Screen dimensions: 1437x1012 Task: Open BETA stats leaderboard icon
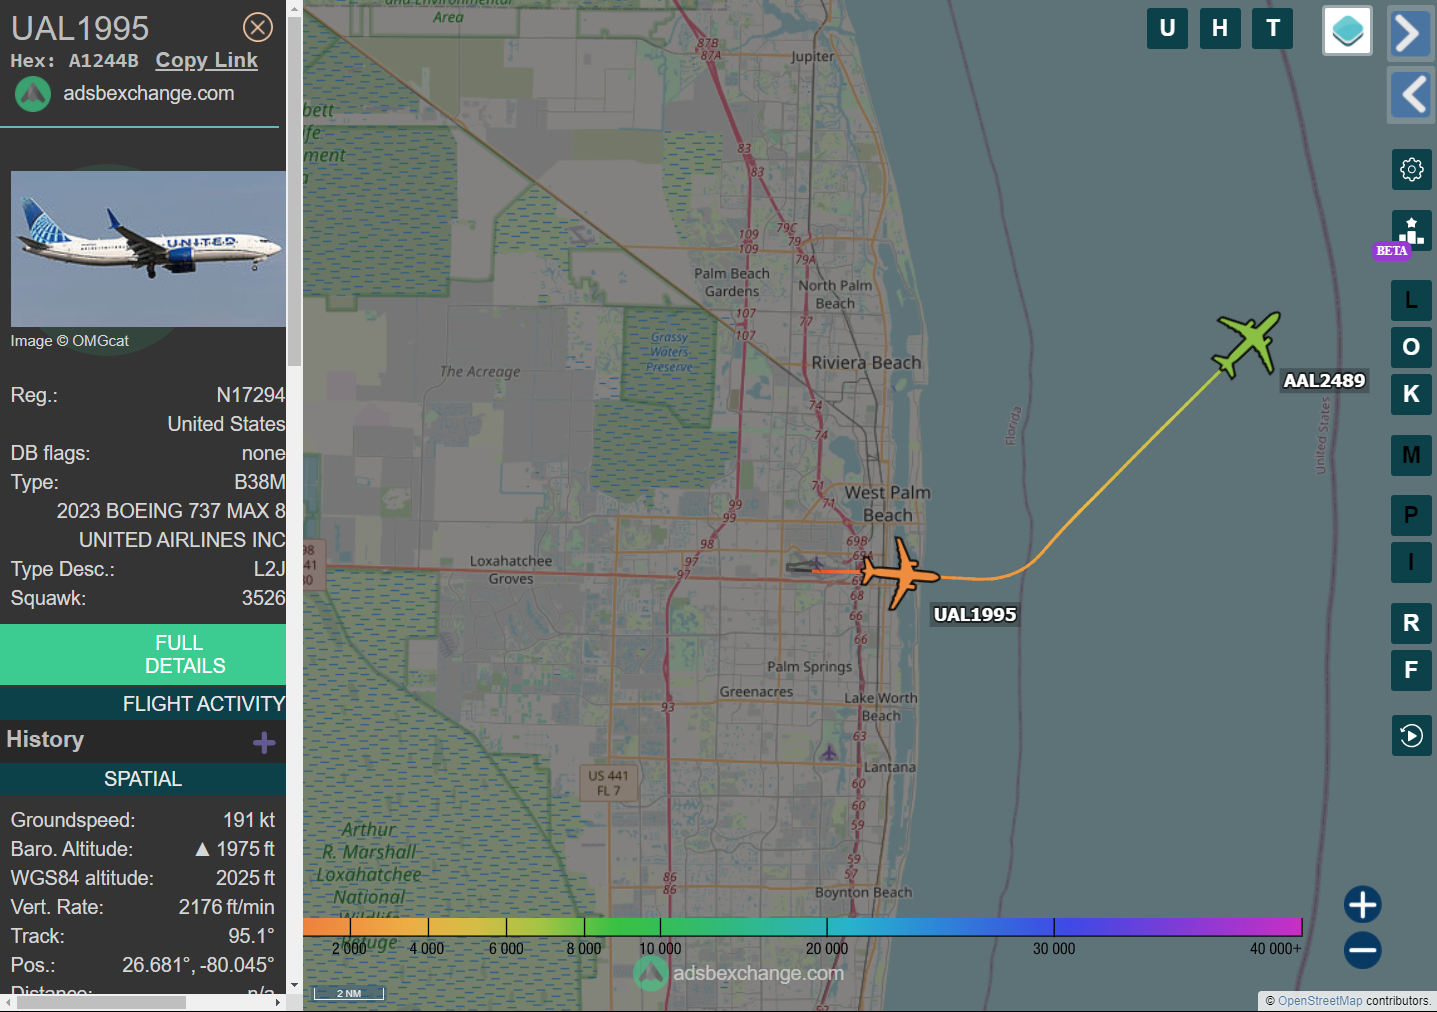pyautogui.click(x=1411, y=230)
